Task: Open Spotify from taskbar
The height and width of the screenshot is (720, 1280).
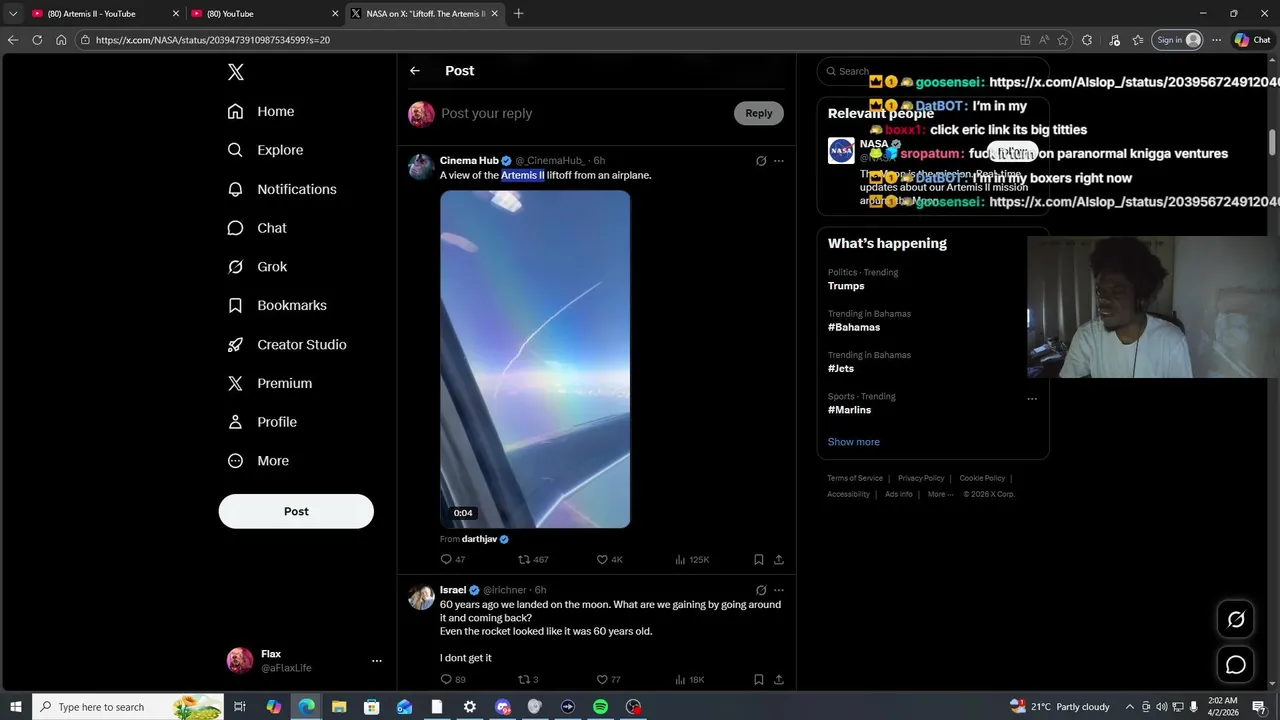Action: [x=600, y=707]
